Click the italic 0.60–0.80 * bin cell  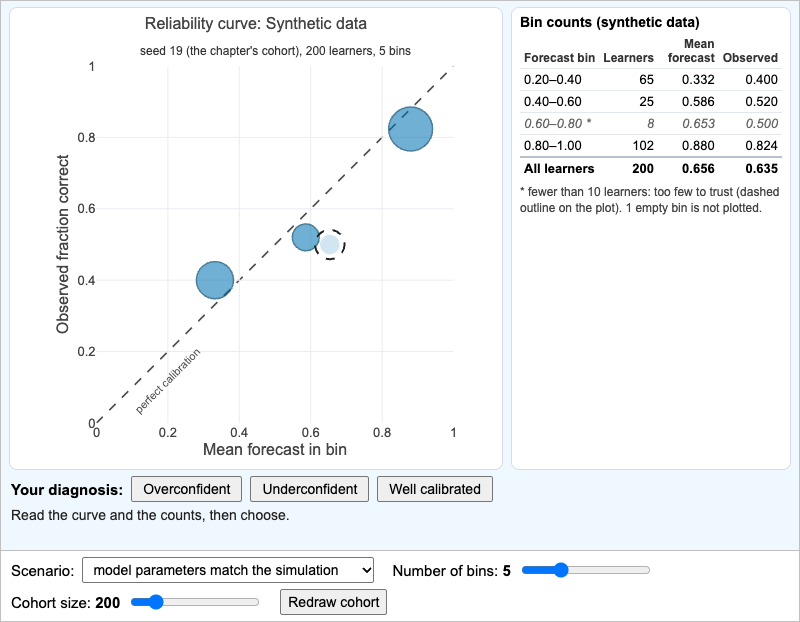click(558, 123)
